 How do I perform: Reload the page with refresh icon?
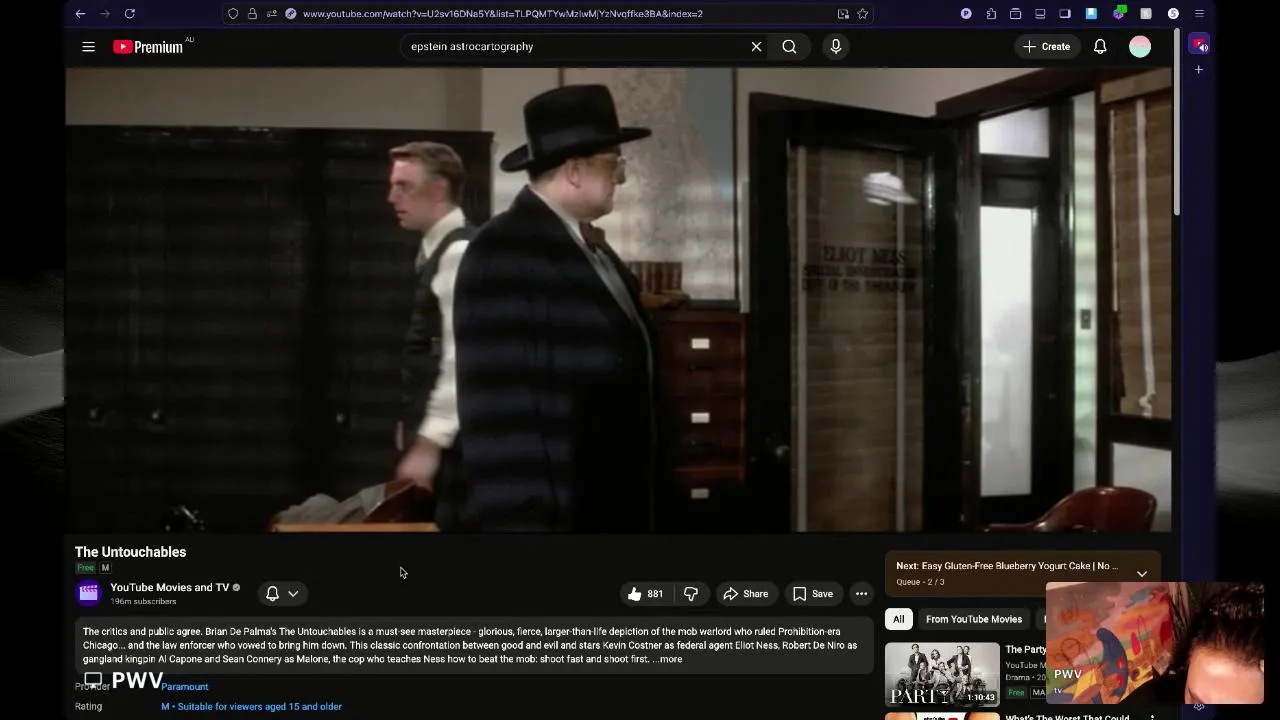[x=129, y=13]
